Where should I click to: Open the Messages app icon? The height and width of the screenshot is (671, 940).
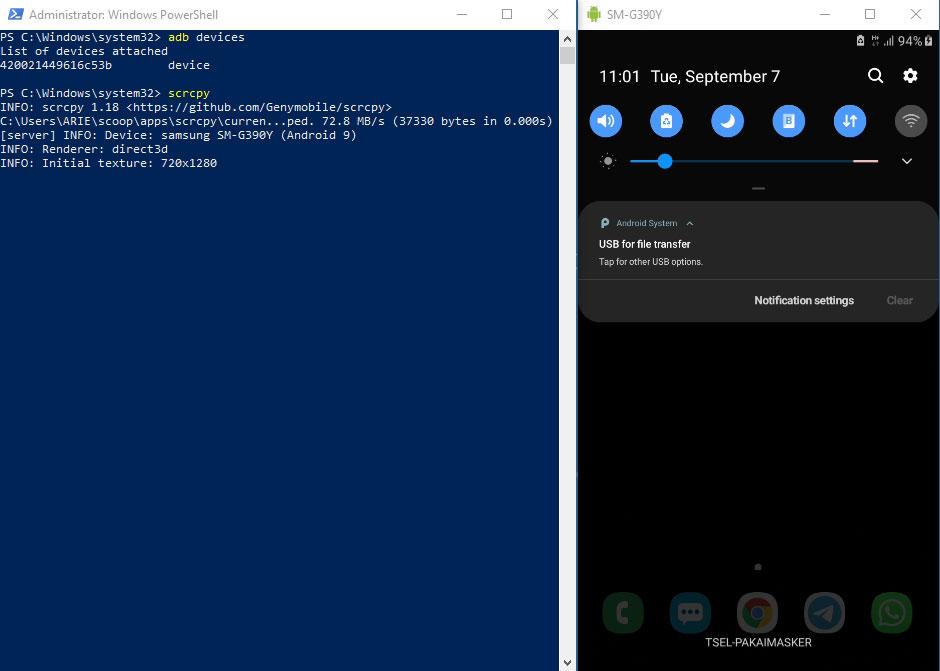[x=690, y=613]
